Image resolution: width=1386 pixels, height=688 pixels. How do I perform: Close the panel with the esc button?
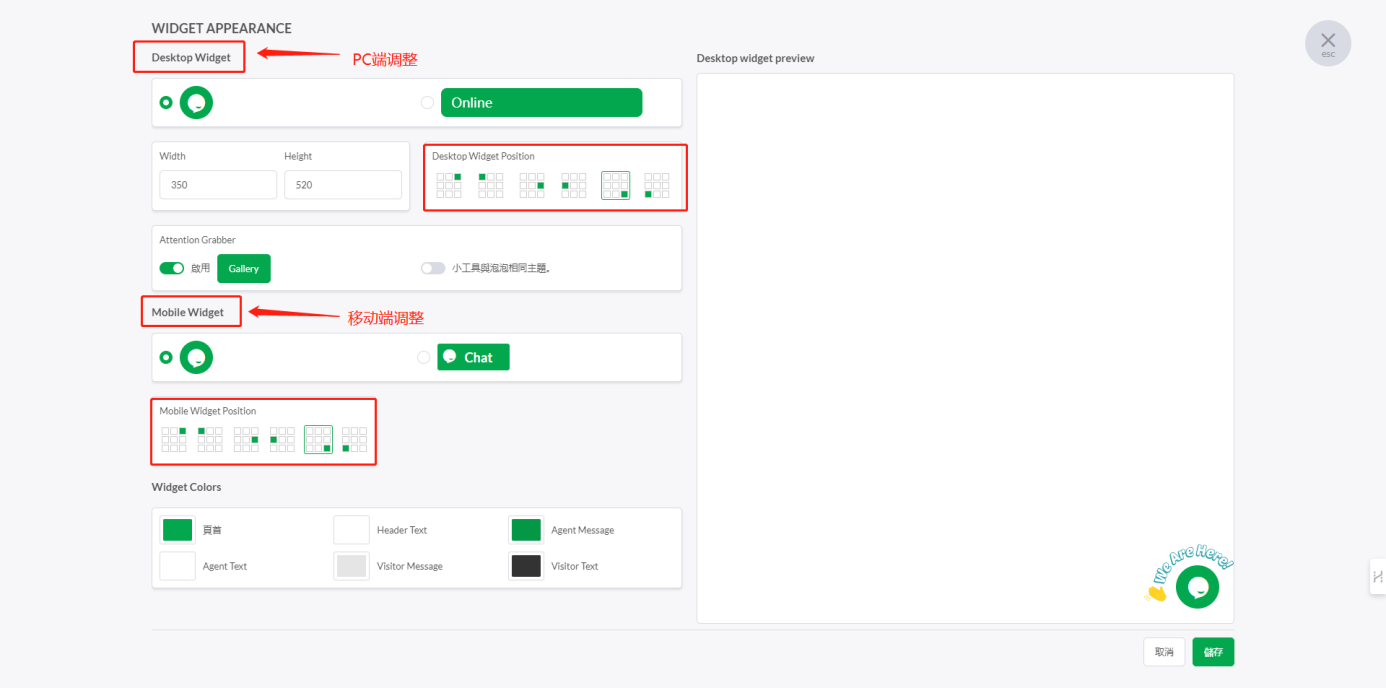[1327, 43]
